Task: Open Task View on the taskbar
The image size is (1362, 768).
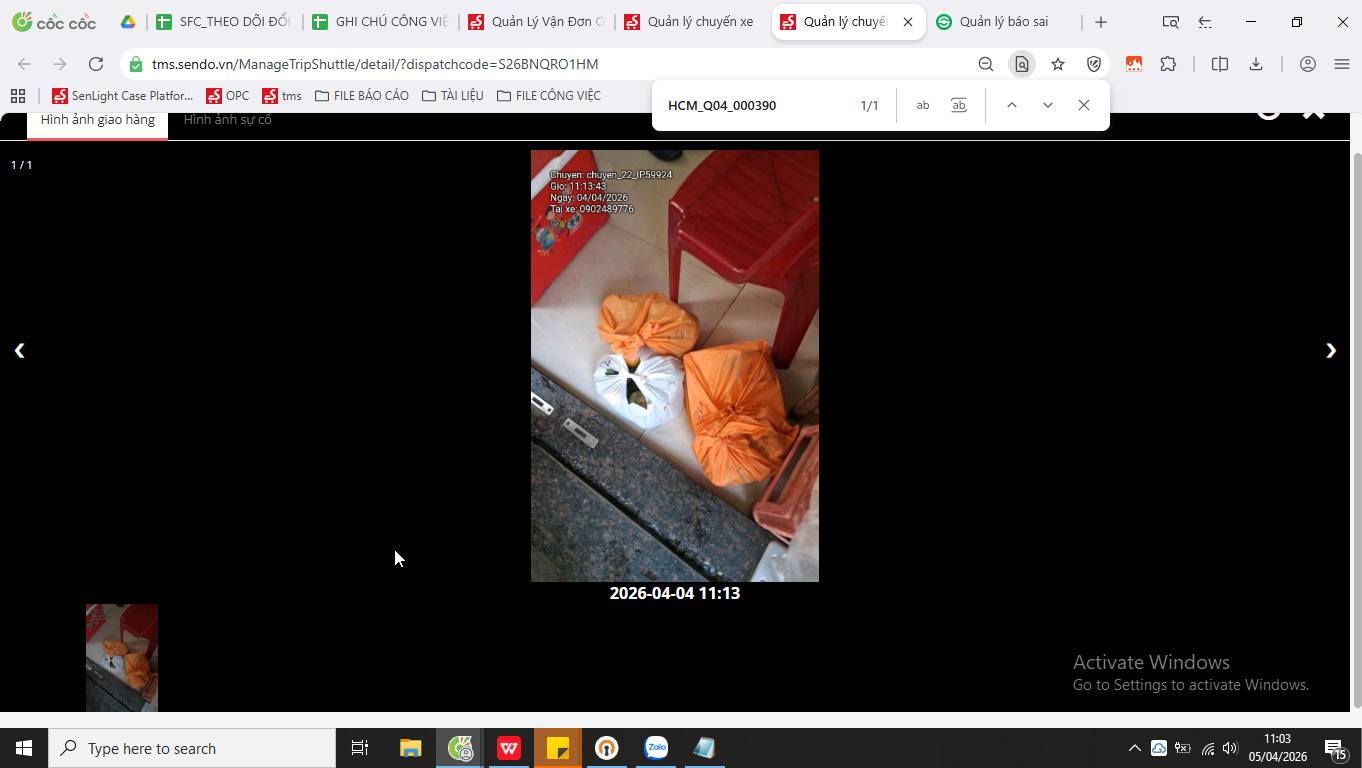Action: coord(360,748)
